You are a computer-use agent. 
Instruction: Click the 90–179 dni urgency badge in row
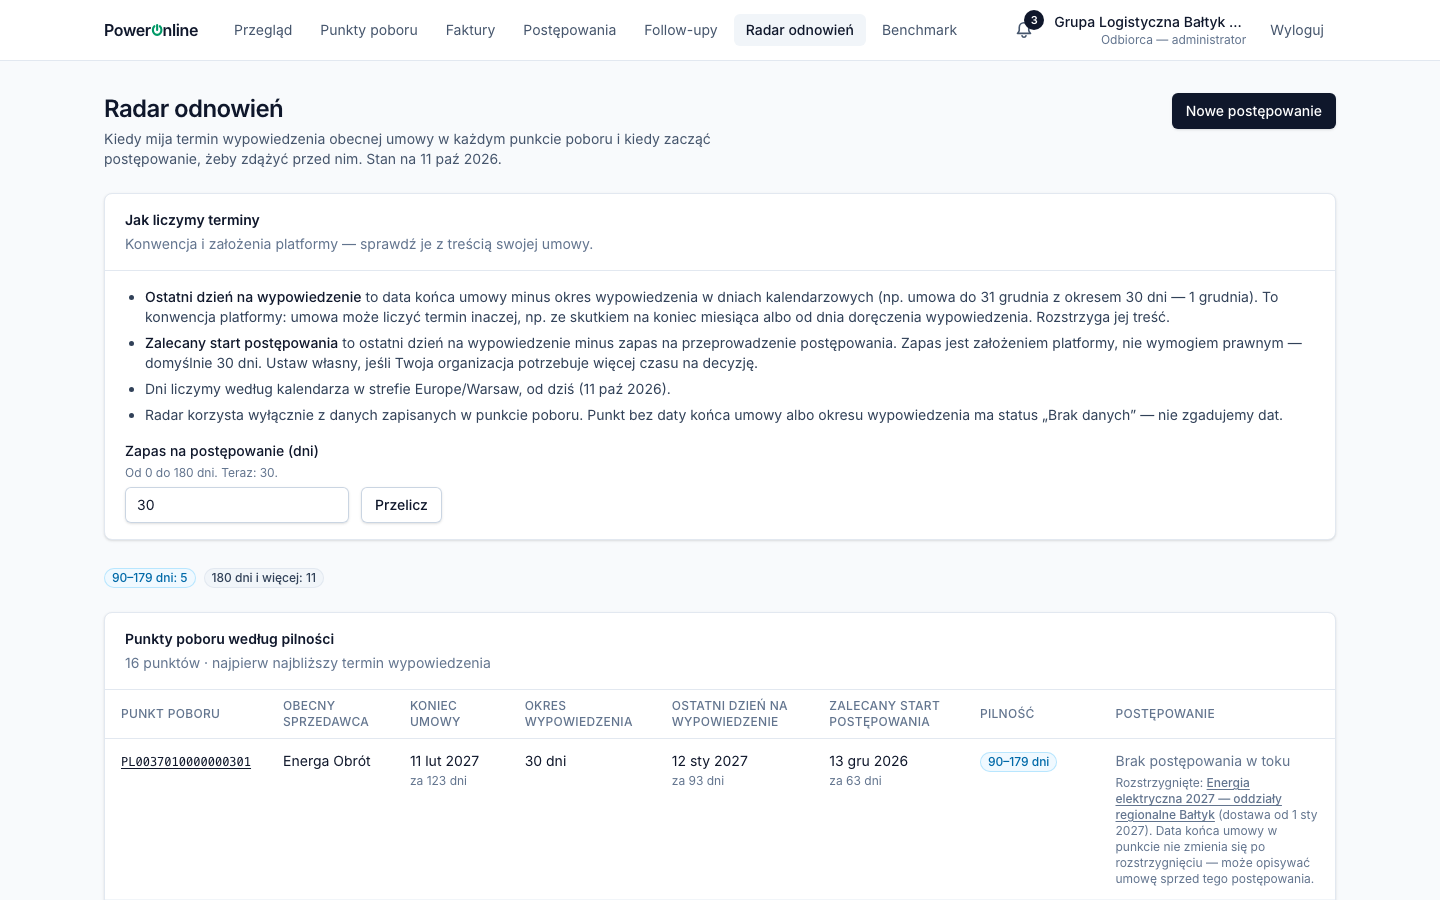pyautogui.click(x=1018, y=762)
